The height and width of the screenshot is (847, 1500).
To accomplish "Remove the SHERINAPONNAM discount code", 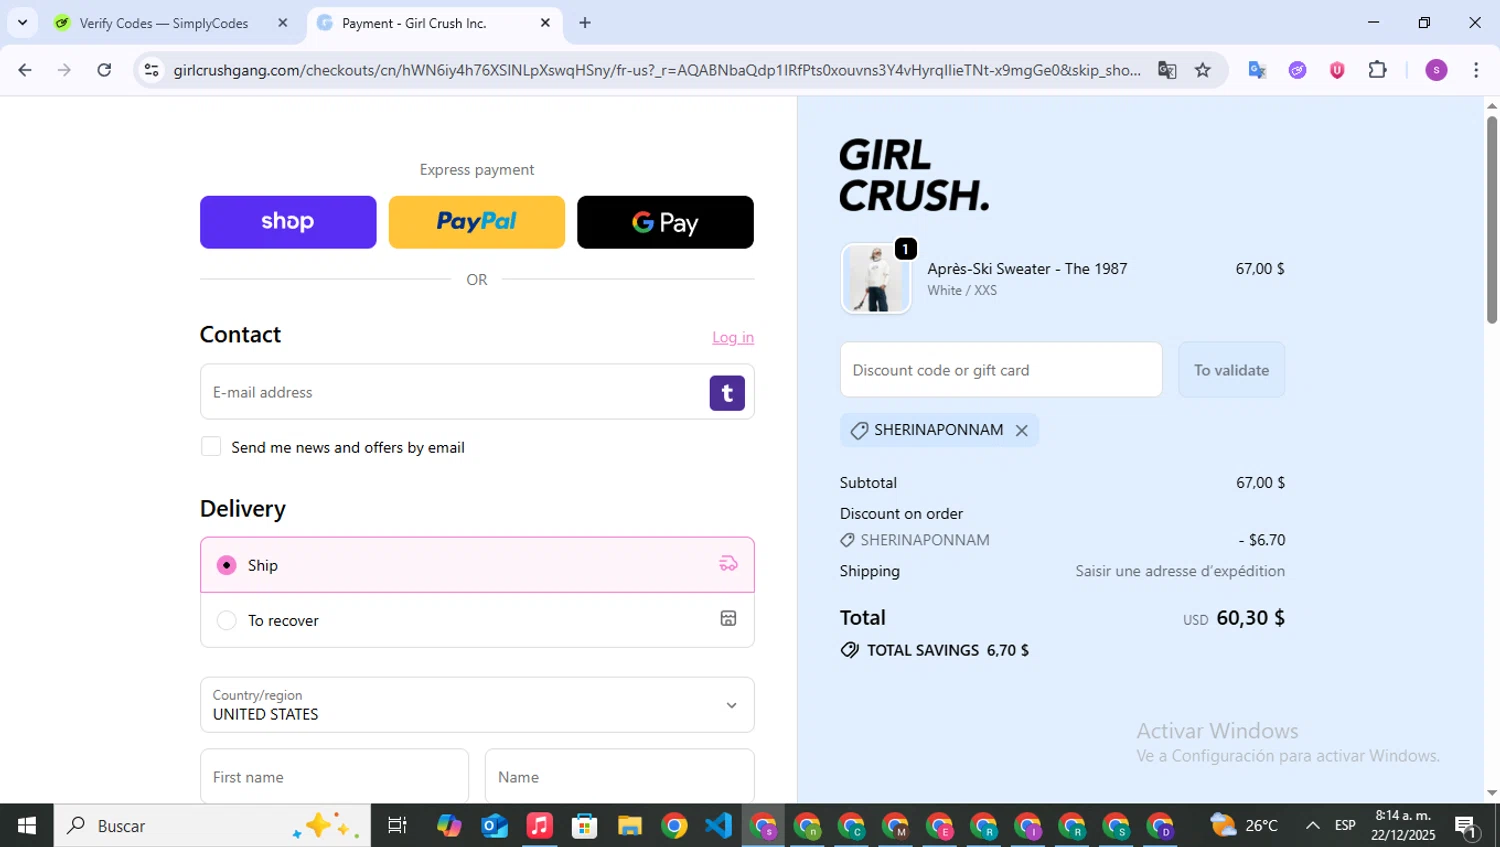I will [1021, 431].
